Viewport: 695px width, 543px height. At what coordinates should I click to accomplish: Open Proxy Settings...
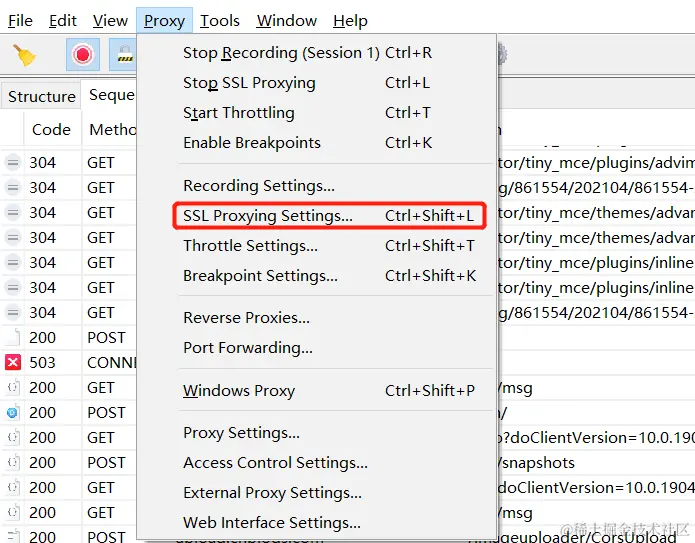pos(317,433)
